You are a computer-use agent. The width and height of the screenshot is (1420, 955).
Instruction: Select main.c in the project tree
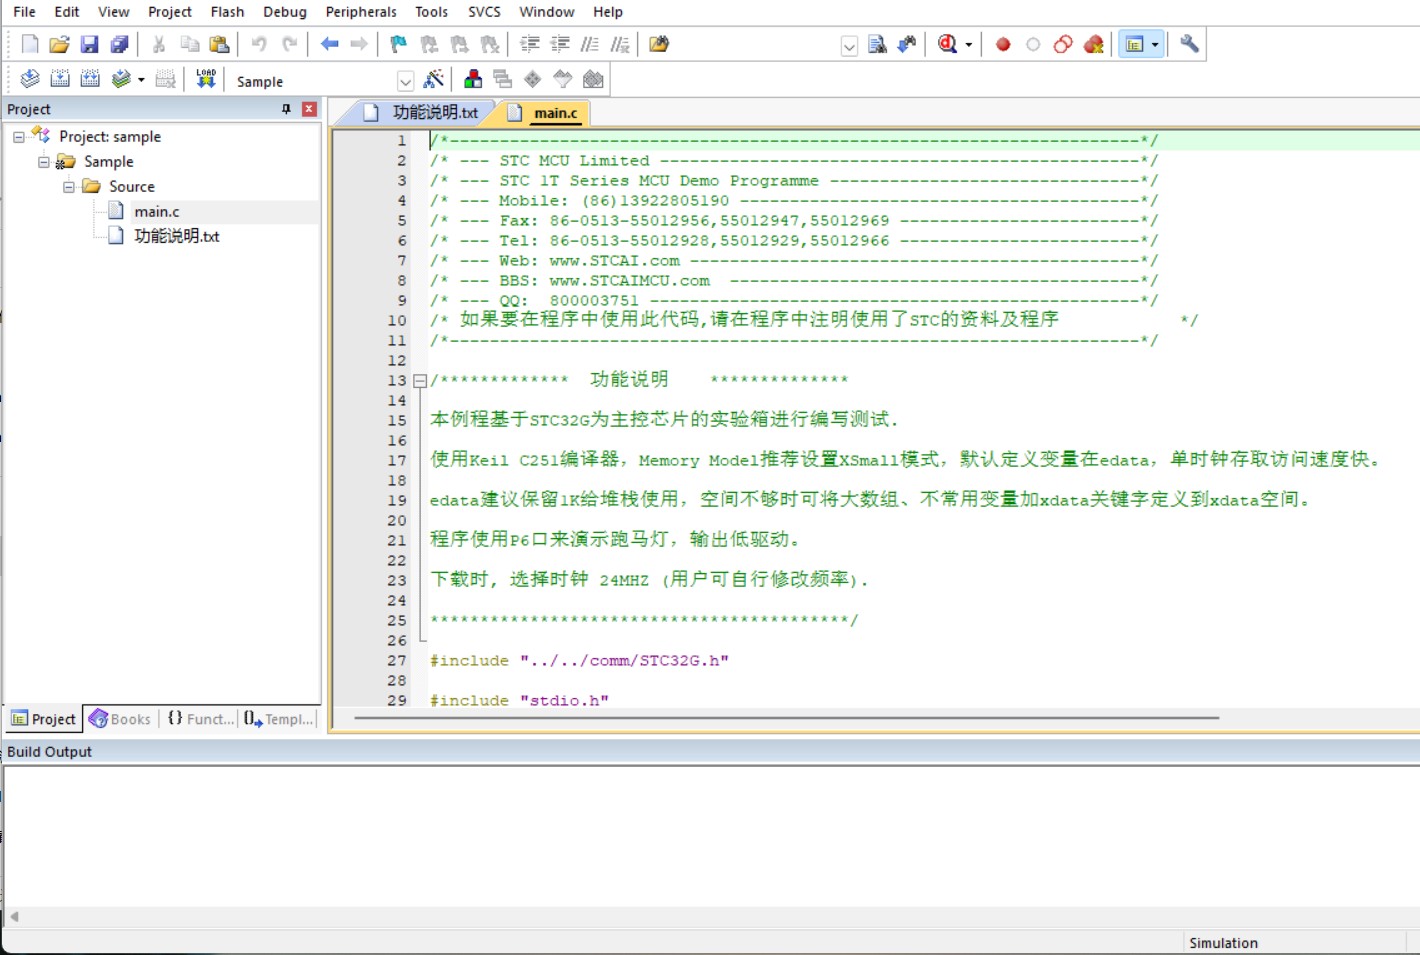tap(157, 212)
